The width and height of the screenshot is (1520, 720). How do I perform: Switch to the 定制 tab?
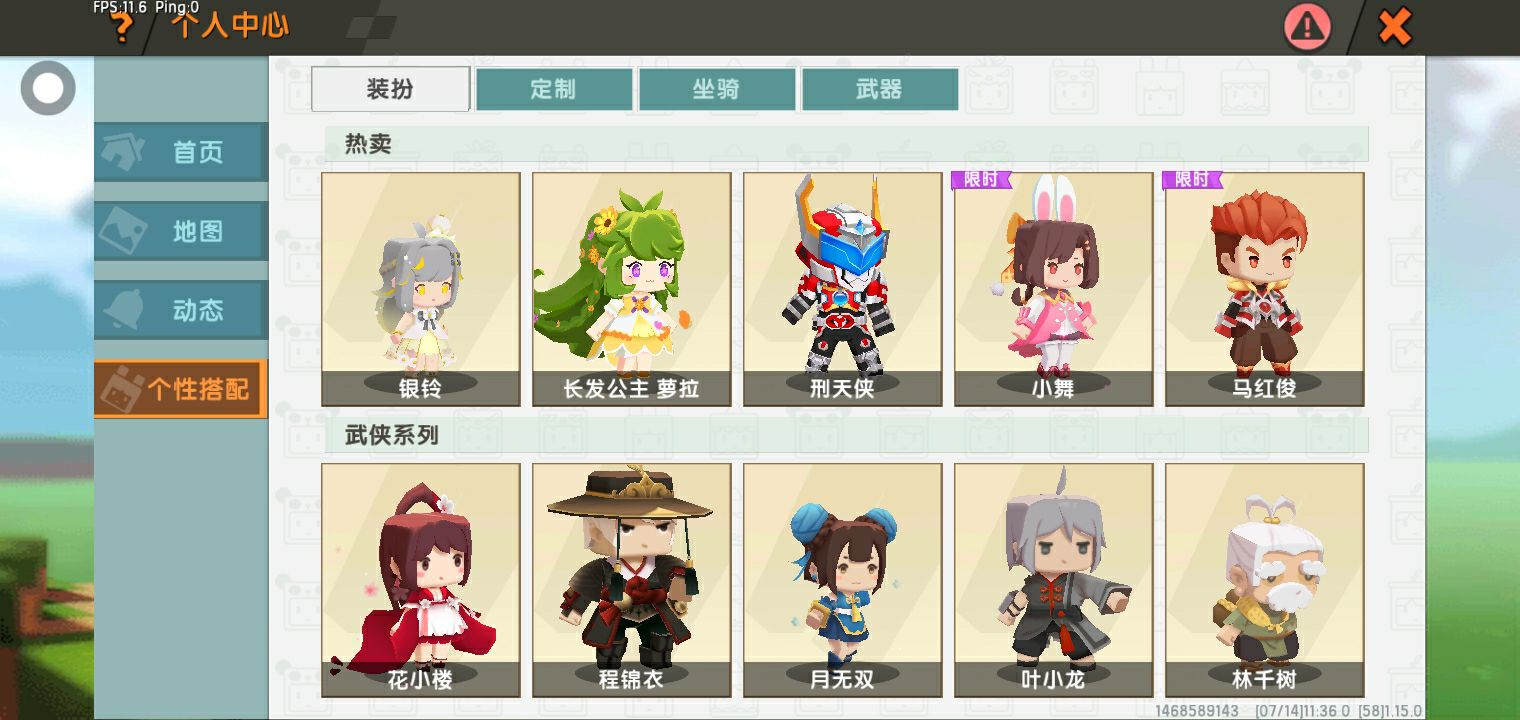[x=553, y=89]
